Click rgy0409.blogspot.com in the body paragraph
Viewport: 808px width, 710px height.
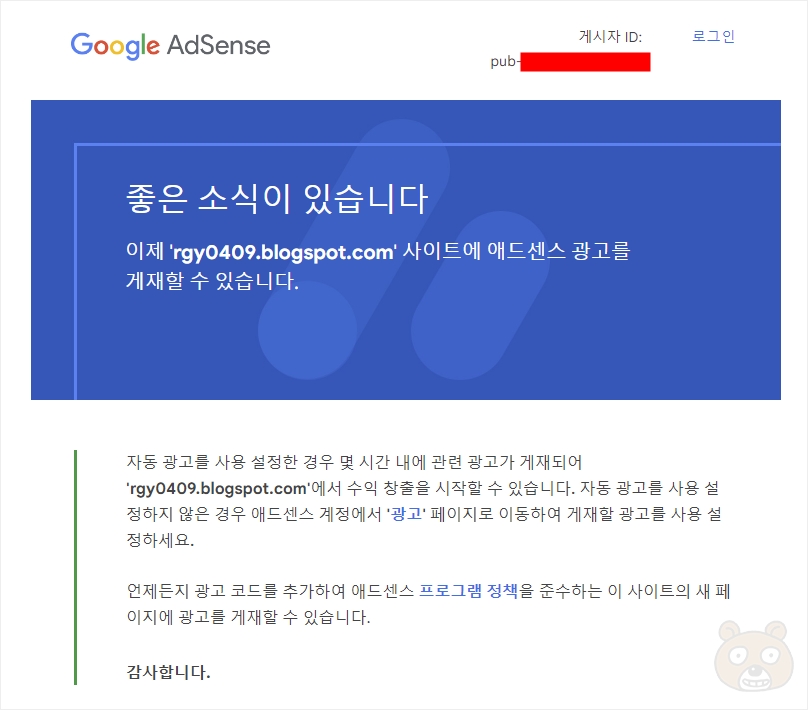click(218, 488)
